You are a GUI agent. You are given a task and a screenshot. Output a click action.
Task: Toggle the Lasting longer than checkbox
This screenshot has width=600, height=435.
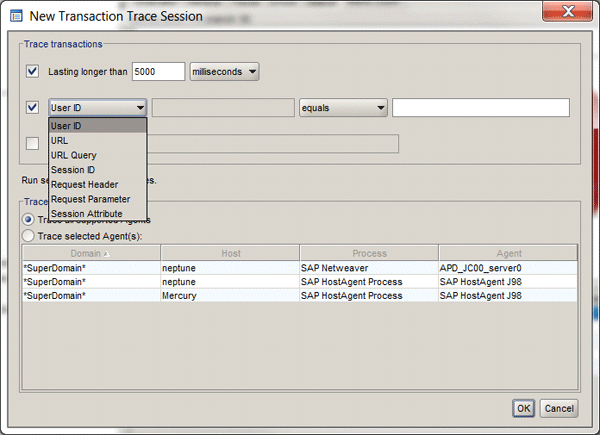pos(33,71)
